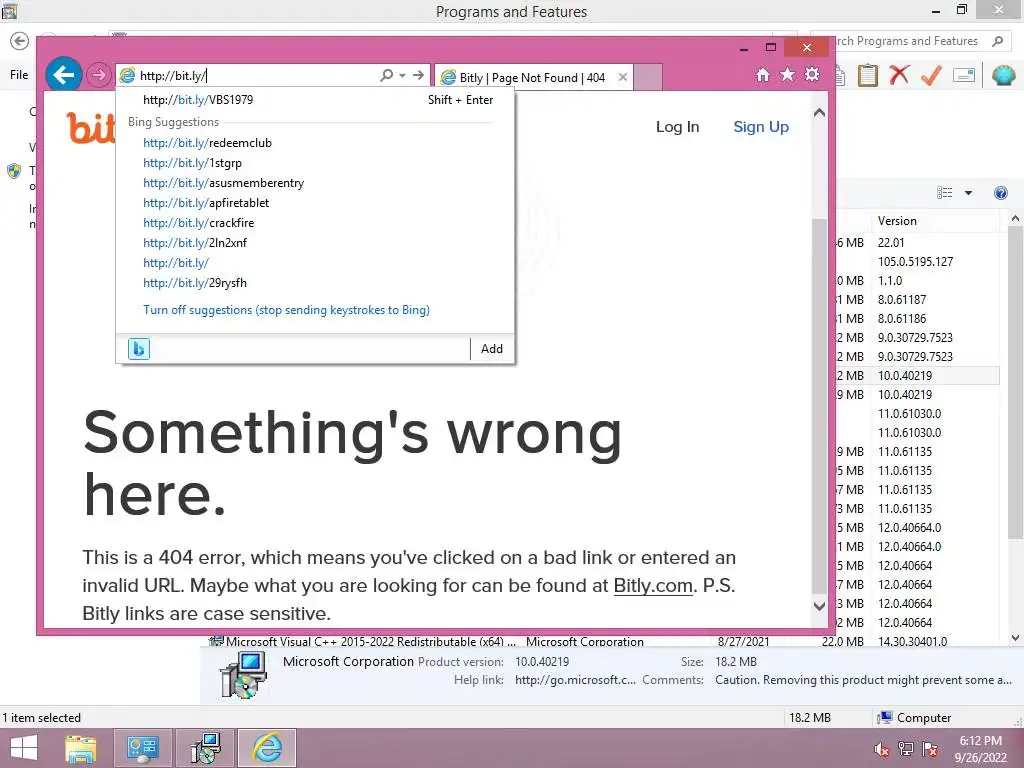Image resolution: width=1024 pixels, height=768 pixels.
Task: Click the programs list scrollbar up arrow
Action: 1016,219
